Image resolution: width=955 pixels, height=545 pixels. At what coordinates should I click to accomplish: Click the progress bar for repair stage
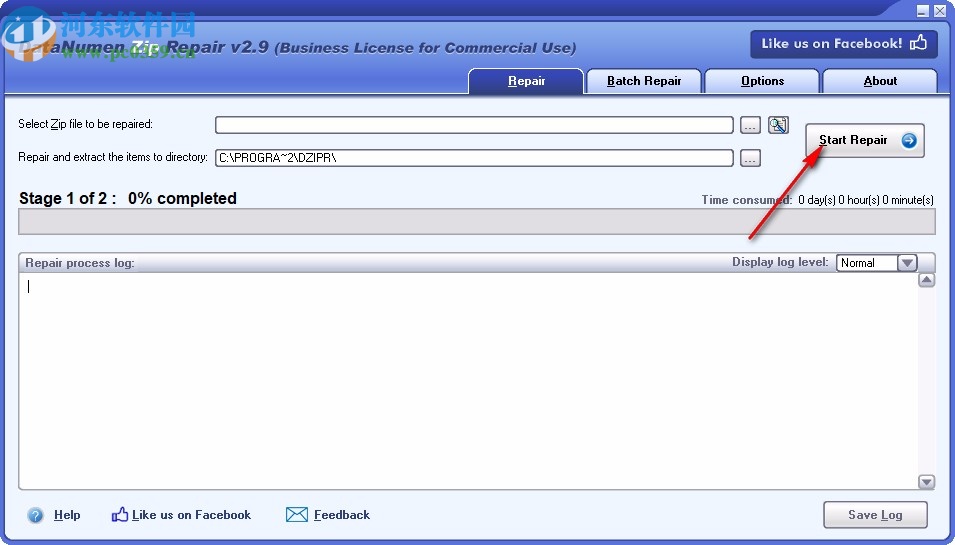477,222
